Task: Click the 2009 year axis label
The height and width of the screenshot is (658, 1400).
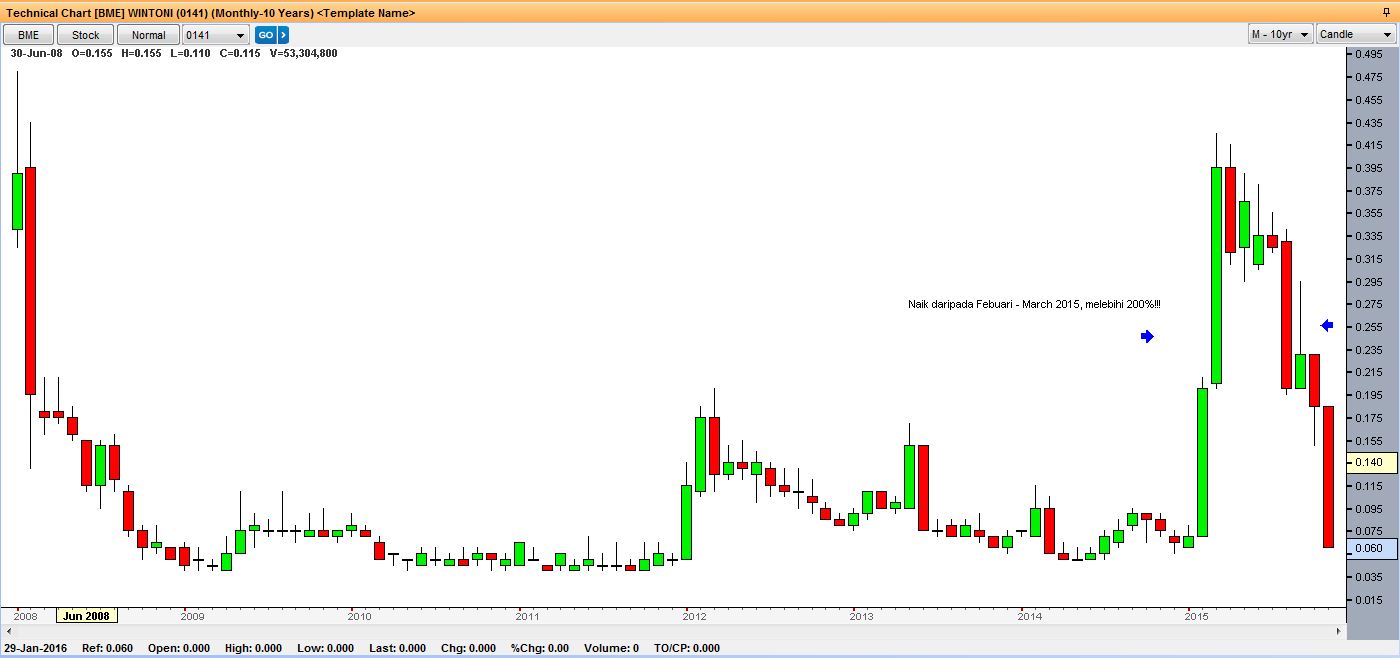Action: 192,616
